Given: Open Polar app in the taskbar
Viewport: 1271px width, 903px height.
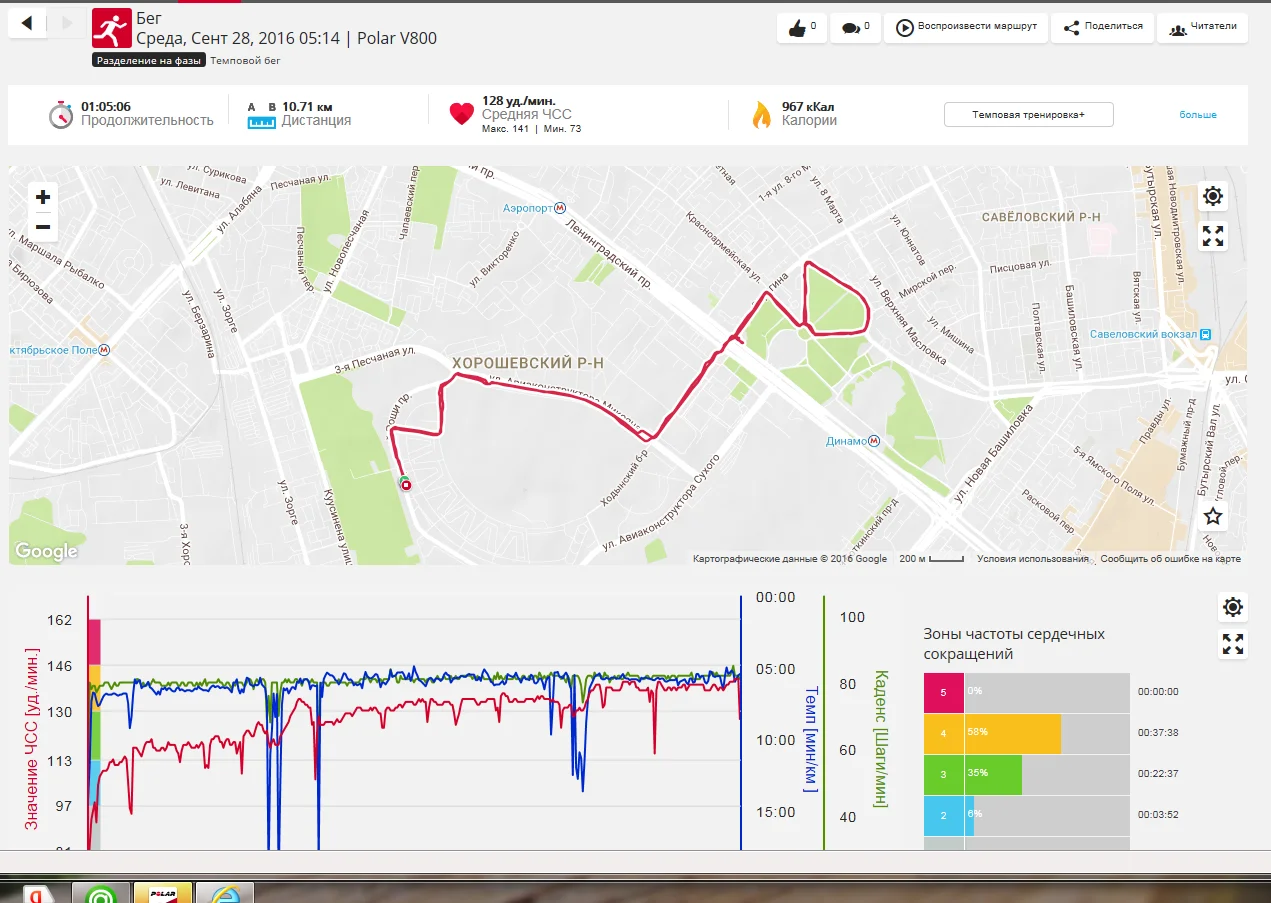Looking at the screenshot, I should [163, 893].
